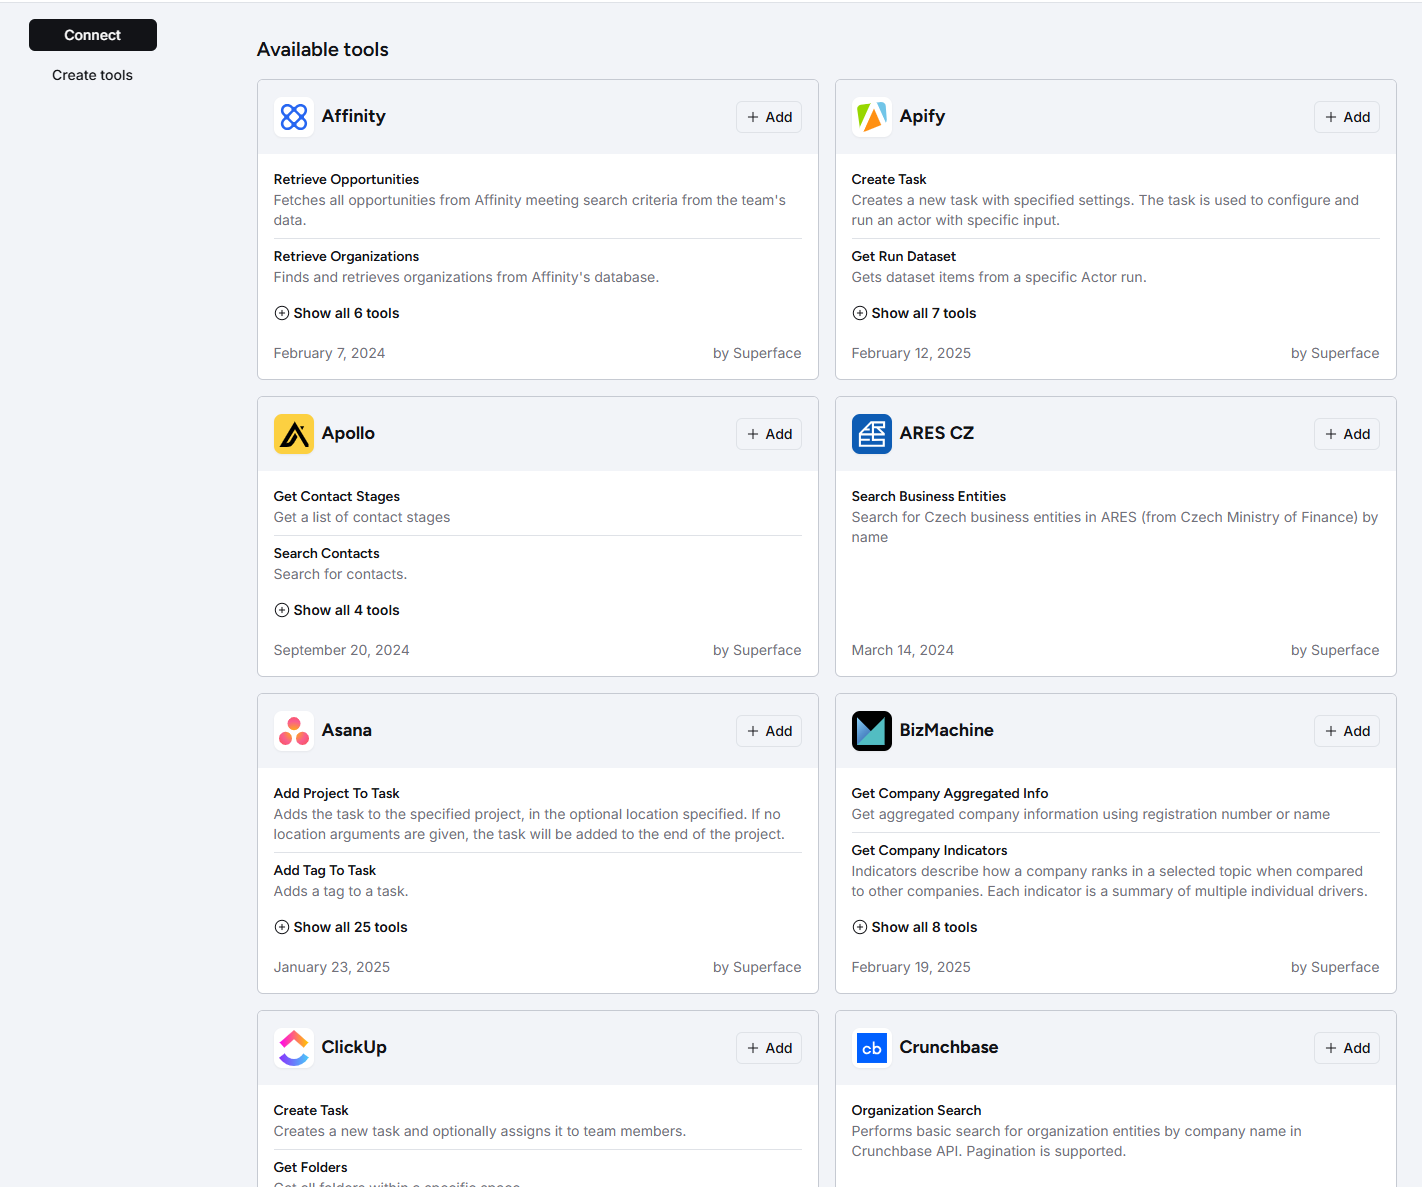Click the Apify logo icon
Viewport: 1422px width, 1187px height.
pos(871,117)
